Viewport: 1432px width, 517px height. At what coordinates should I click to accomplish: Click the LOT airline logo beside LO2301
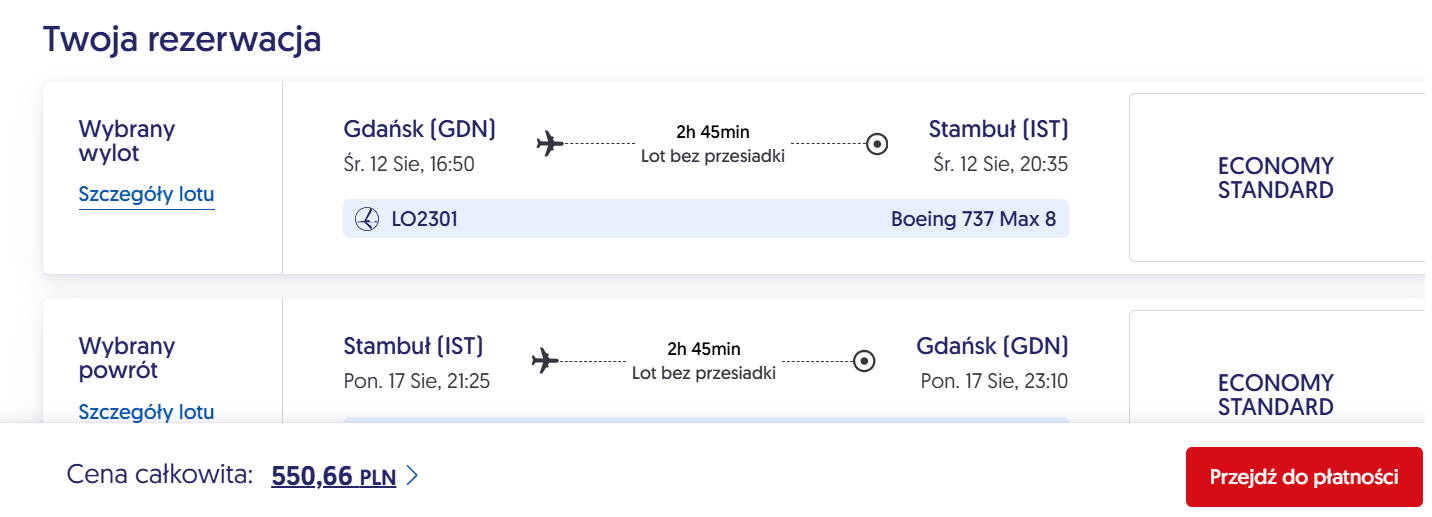click(x=367, y=219)
